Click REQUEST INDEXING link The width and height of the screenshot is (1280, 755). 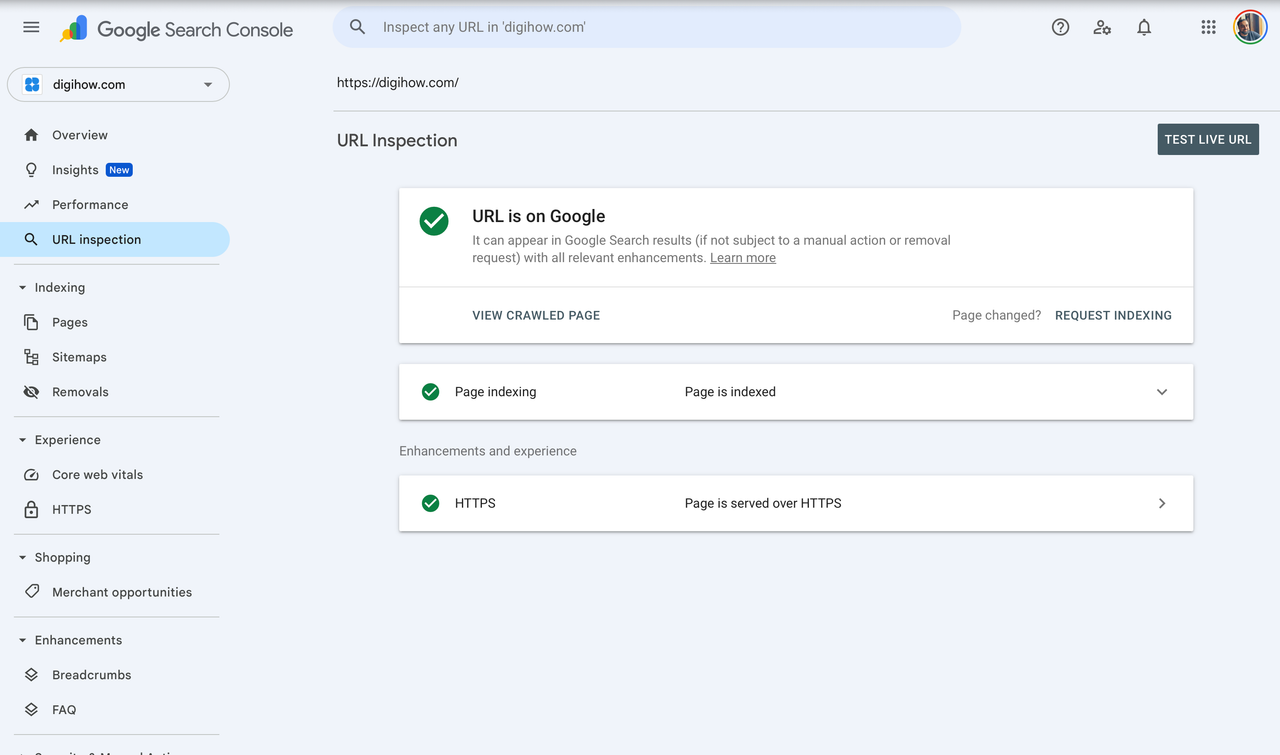pyautogui.click(x=1113, y=315)
